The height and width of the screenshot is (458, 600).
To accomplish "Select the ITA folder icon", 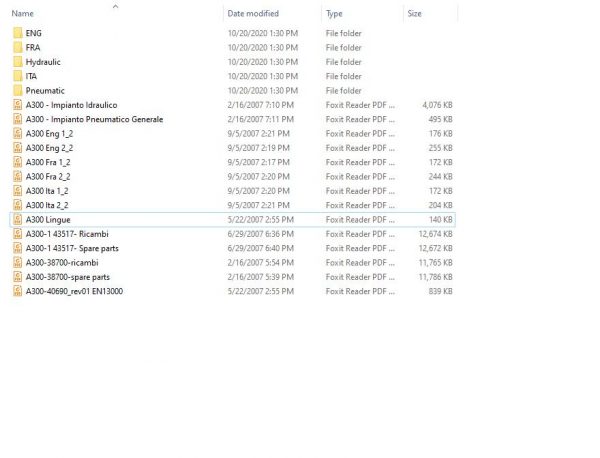I will pos(18,76).
